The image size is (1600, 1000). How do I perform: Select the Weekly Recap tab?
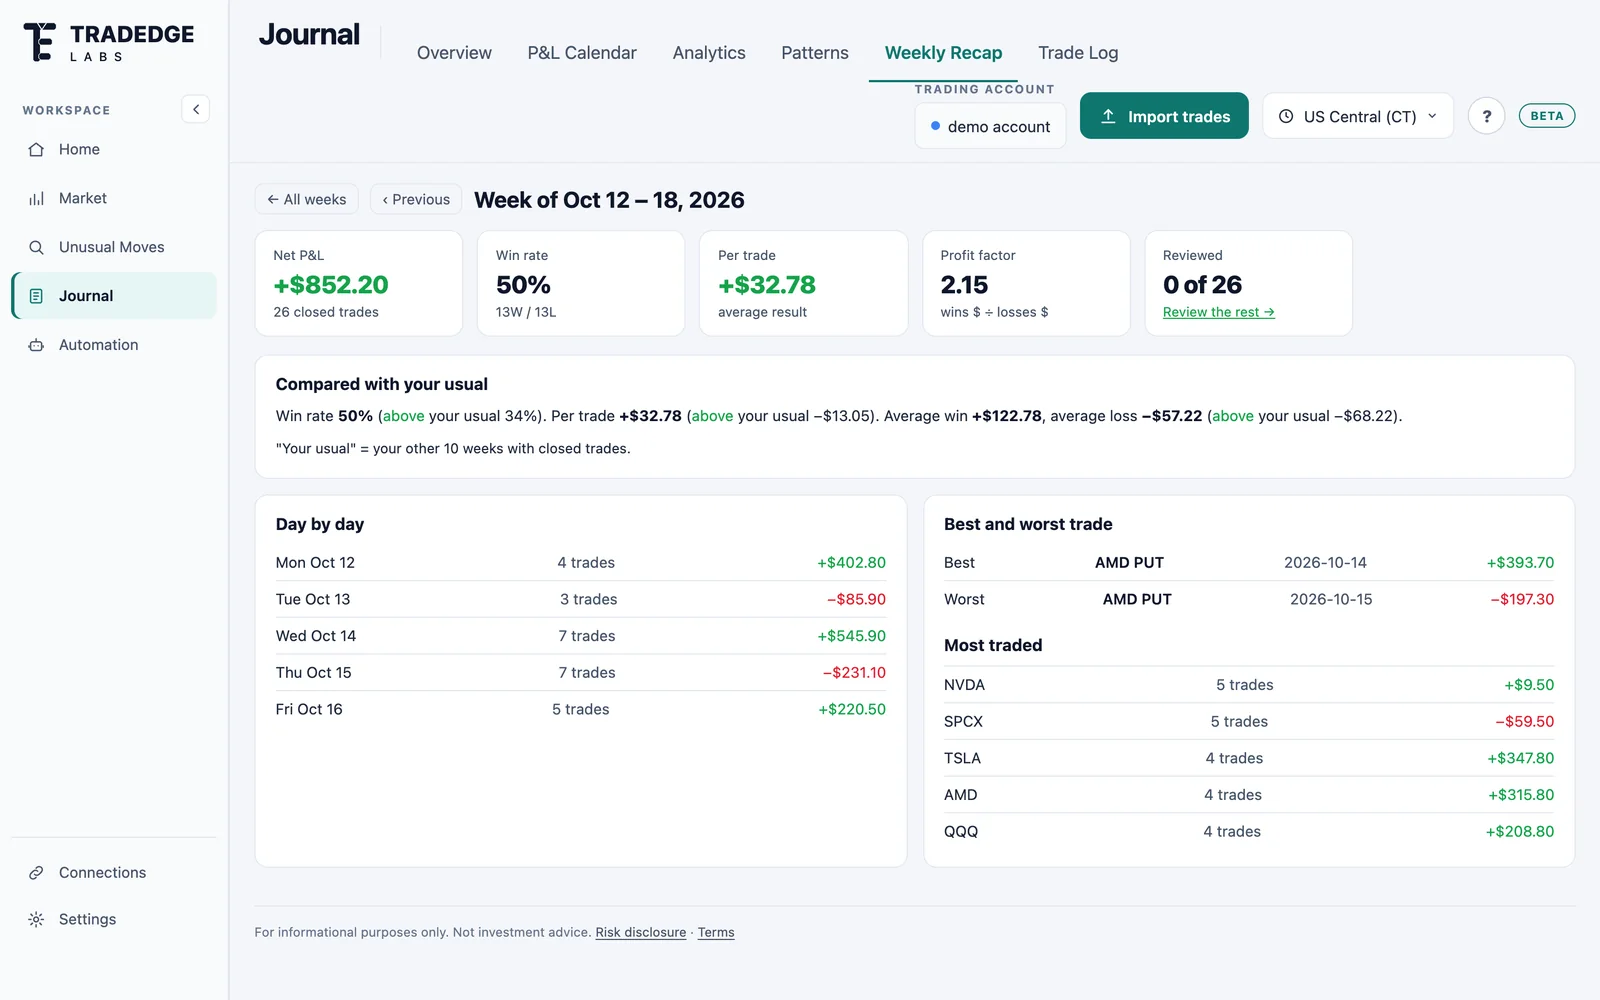(x=943, y=53)
